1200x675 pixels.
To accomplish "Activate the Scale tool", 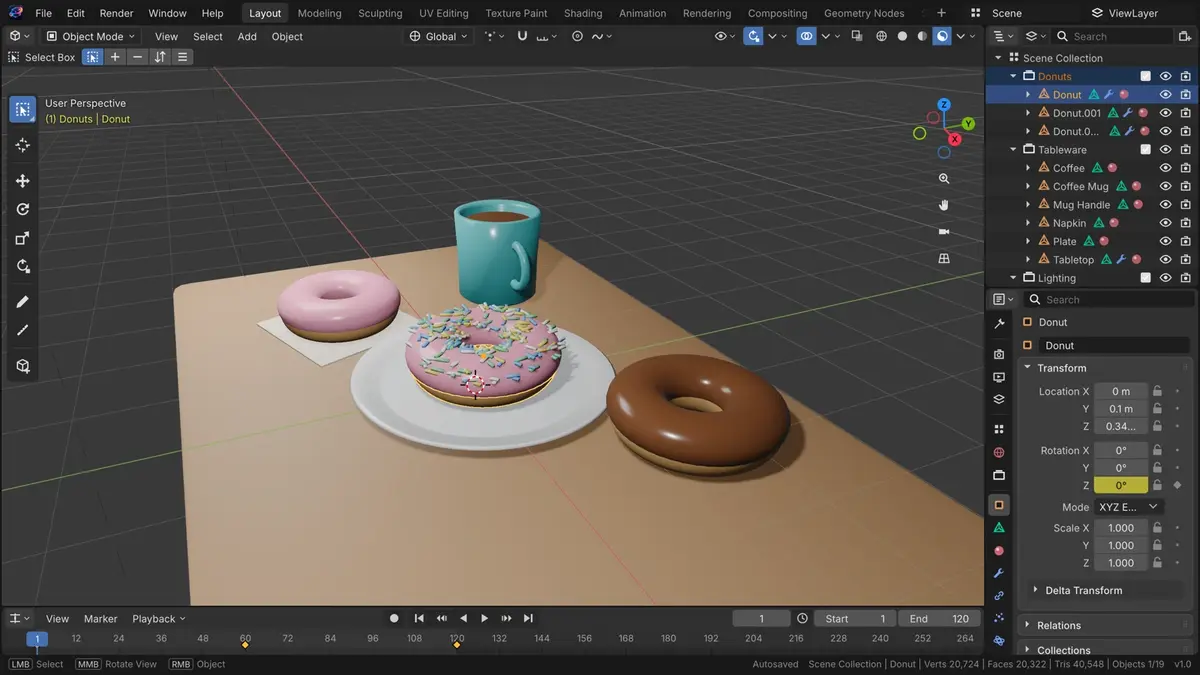I will click(x=23, y=238).
